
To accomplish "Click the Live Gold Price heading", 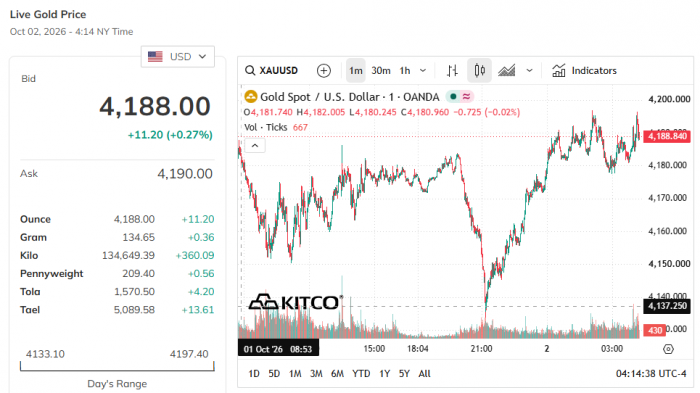I will point(48,14).
